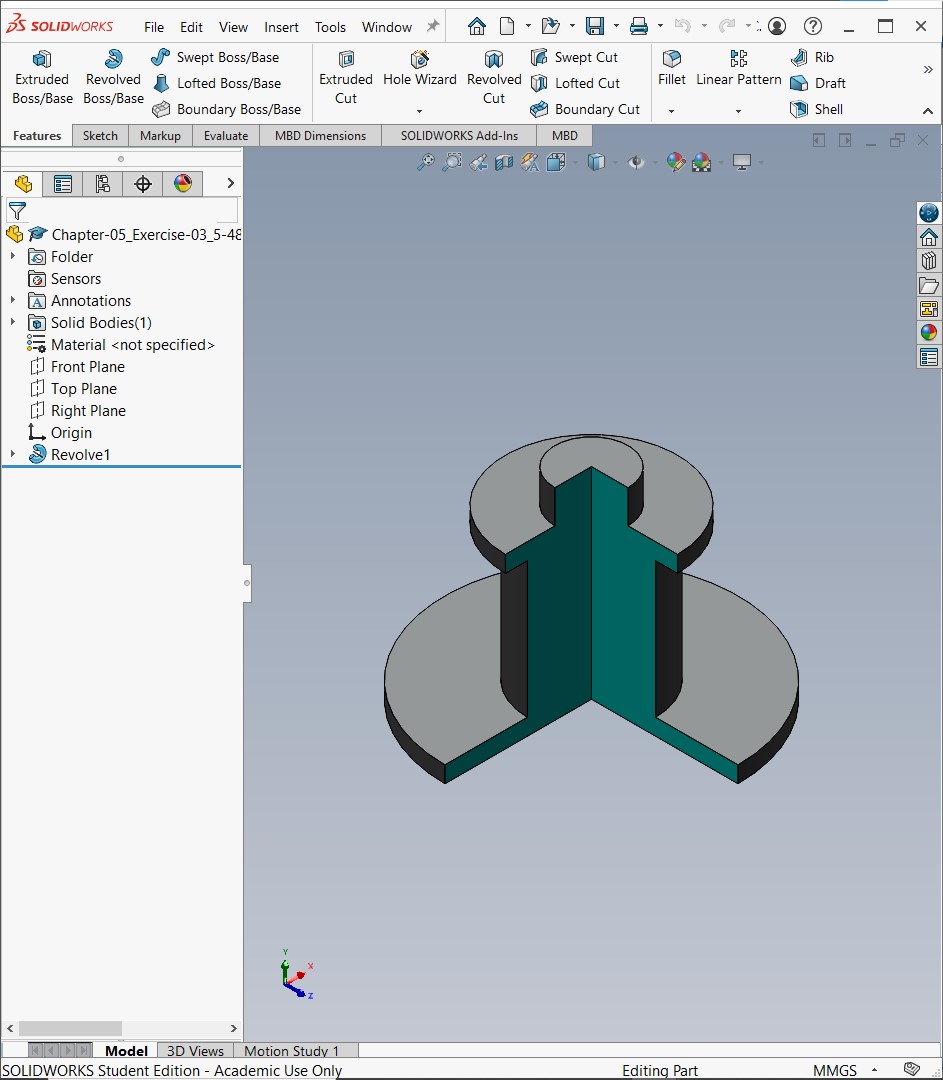
Task: Click Lofted Cut tool
Action: coord(575,83)
